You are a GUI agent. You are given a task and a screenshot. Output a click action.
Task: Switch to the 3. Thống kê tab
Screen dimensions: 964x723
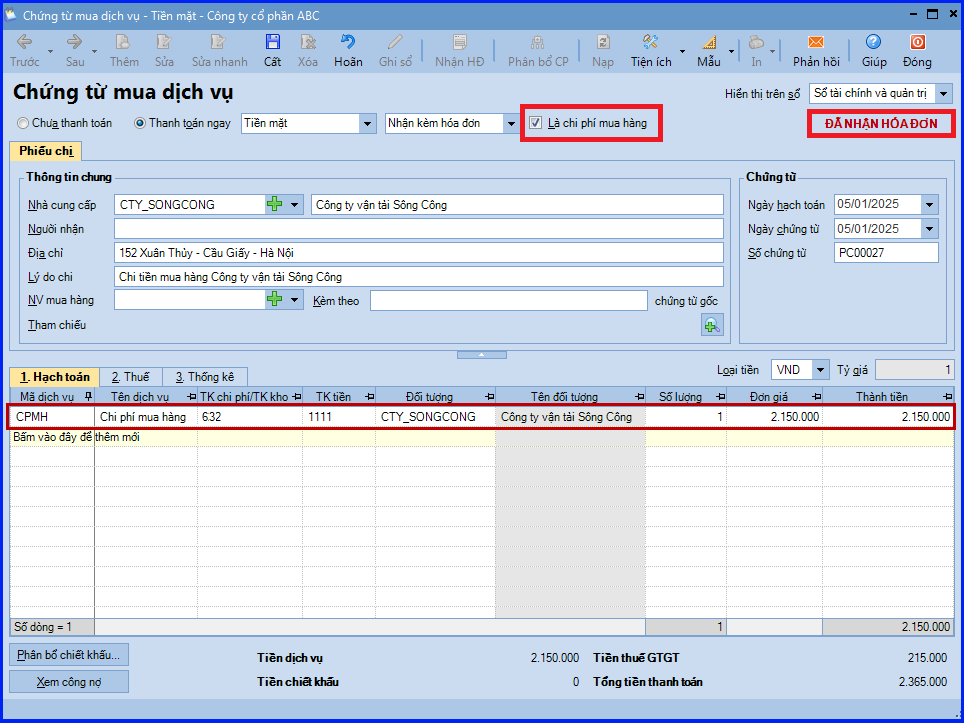[x=205, y=377]
